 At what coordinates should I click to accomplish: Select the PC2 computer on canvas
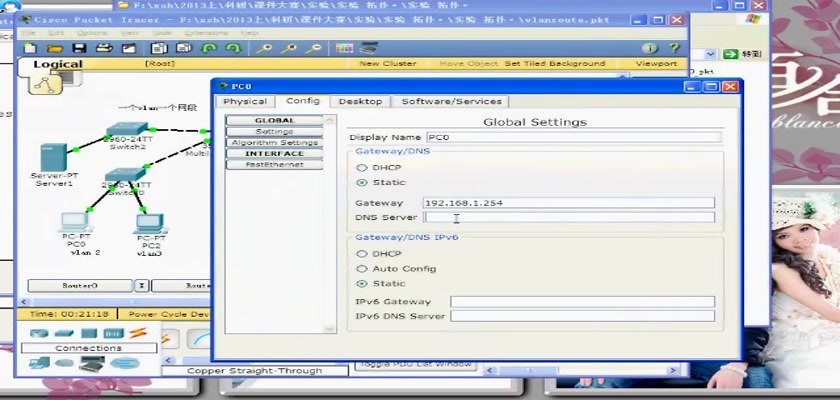click(149, 224)
